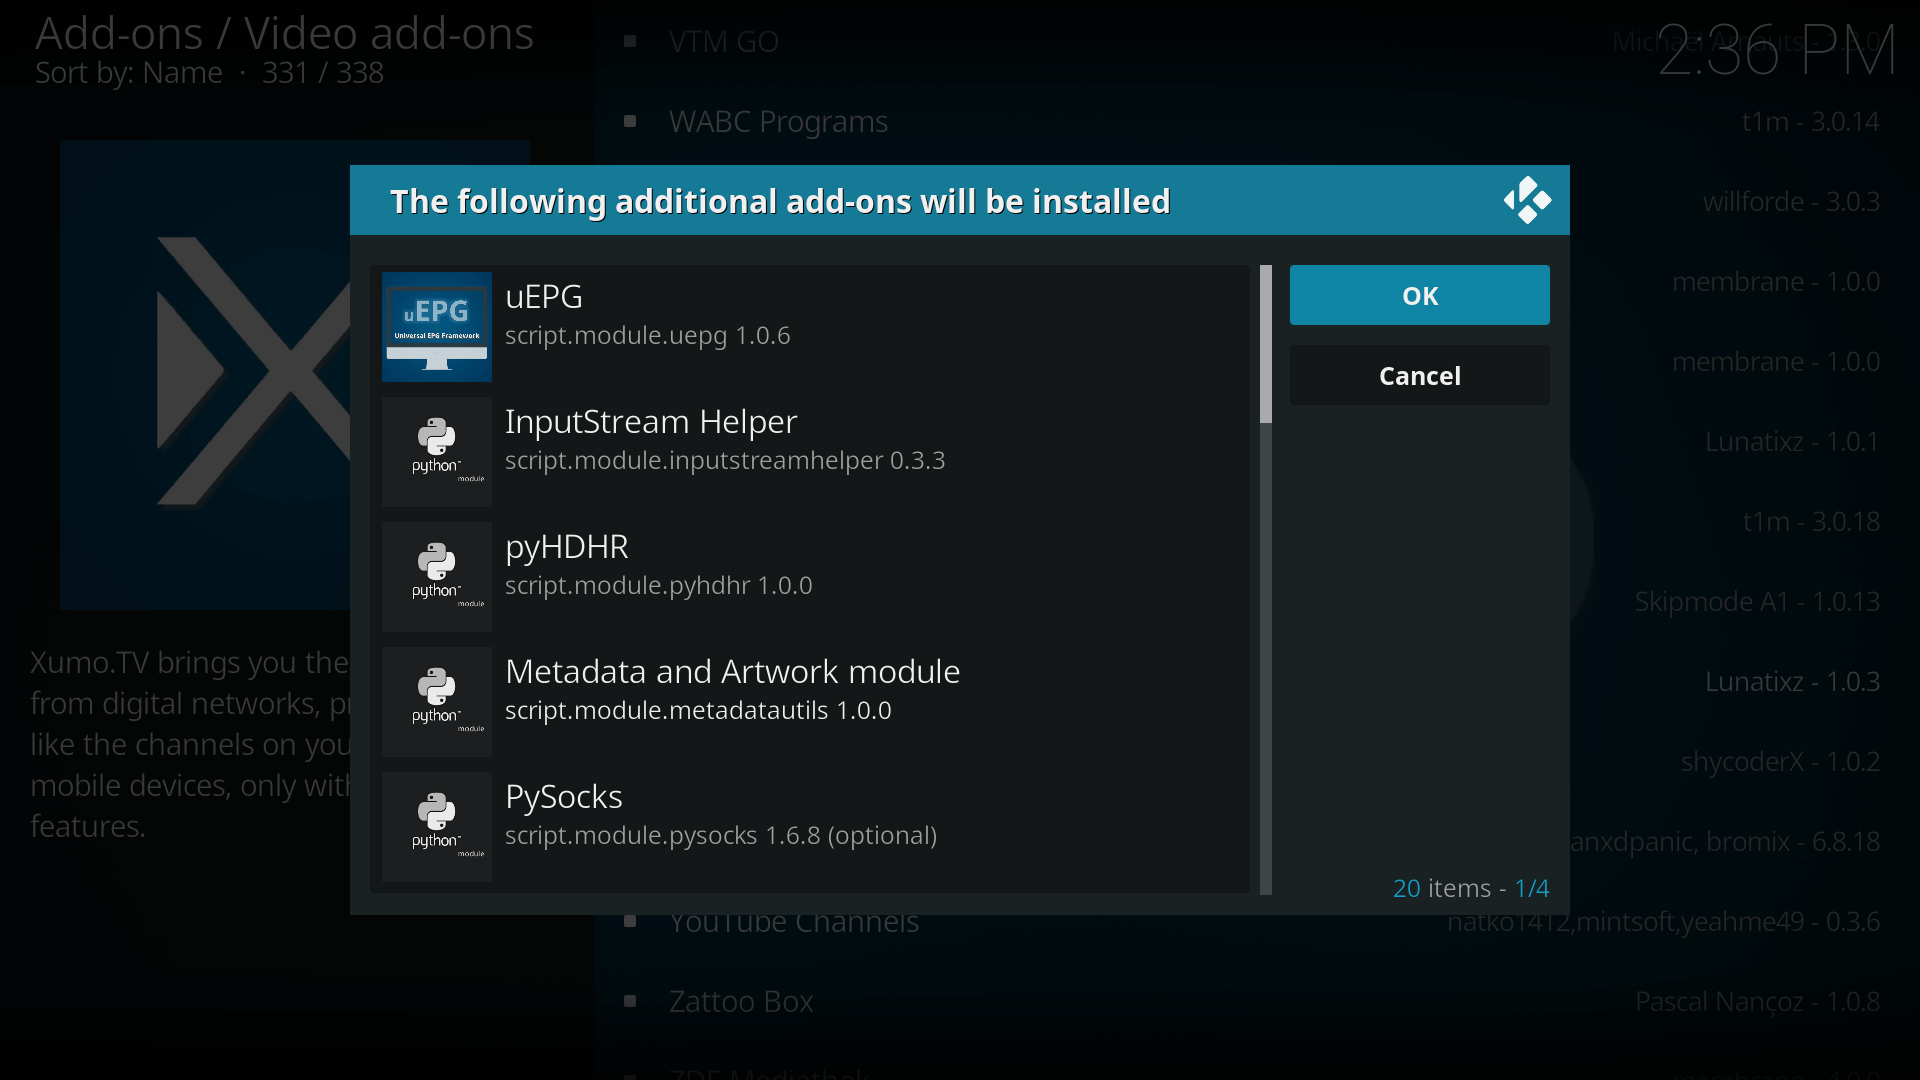Image resolution: width=1920 pixels, height=1080 pixels.
Task: Click the Pascal Nançoz - 1.0.8 entry
Action: click(1757, 1001)
